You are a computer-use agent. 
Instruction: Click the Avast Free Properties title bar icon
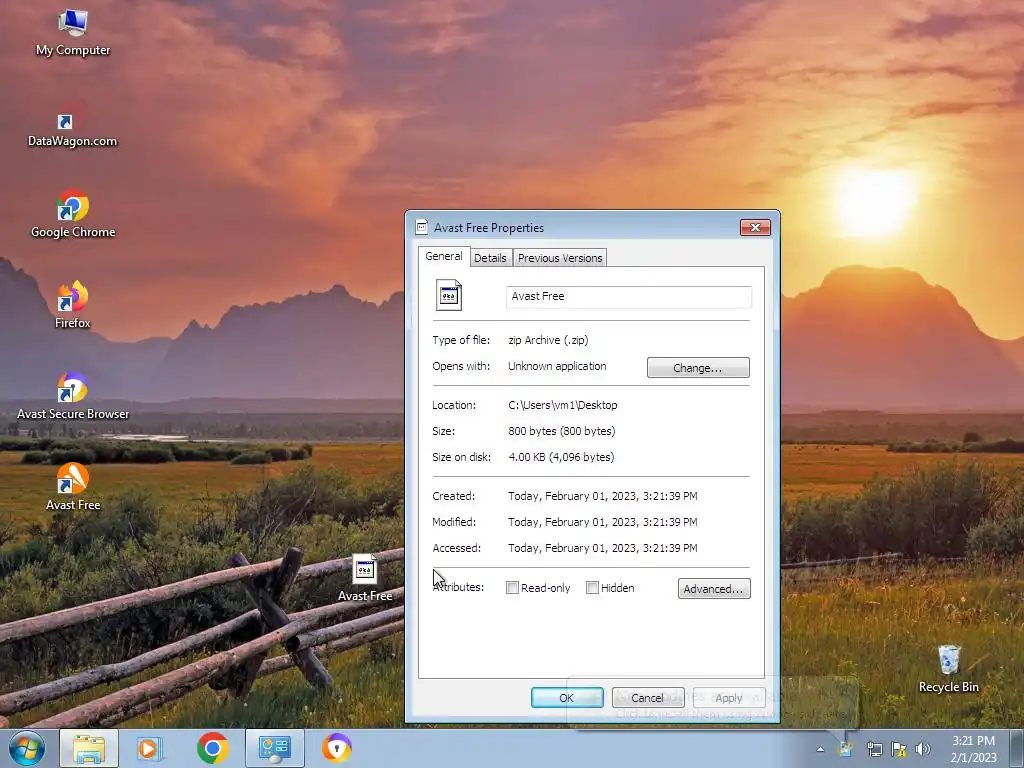[x=422, y=227]
